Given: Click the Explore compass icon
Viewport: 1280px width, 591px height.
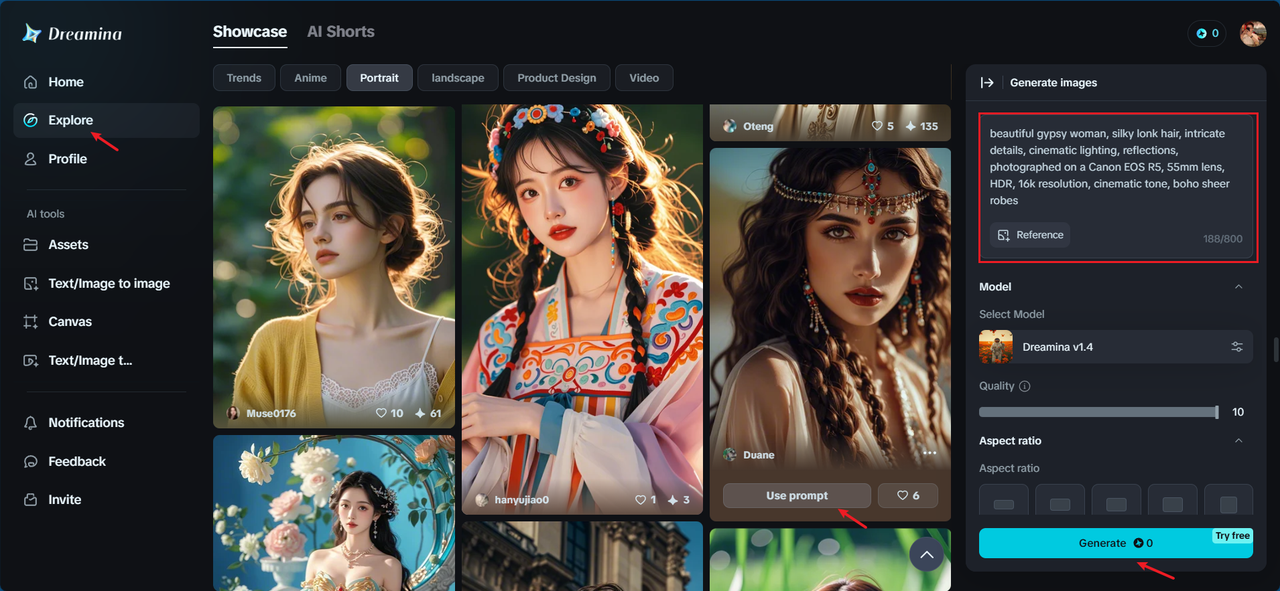Looking at the screenshot, I should [x=31, y=120].
